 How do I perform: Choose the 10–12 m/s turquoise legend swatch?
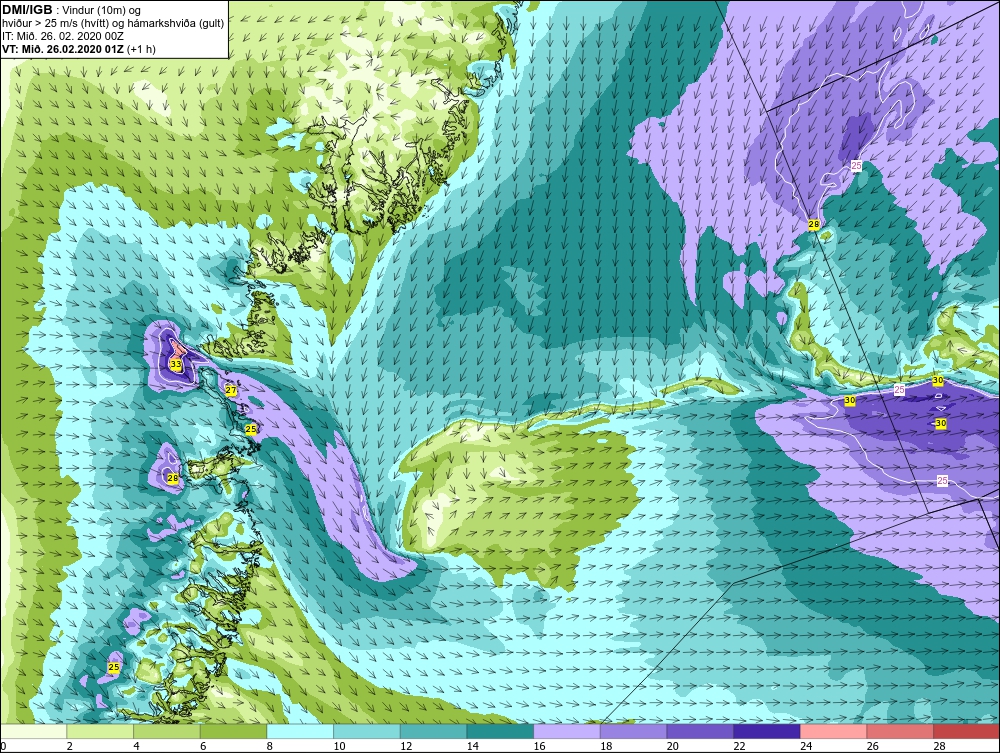click(x=367, y=731)
